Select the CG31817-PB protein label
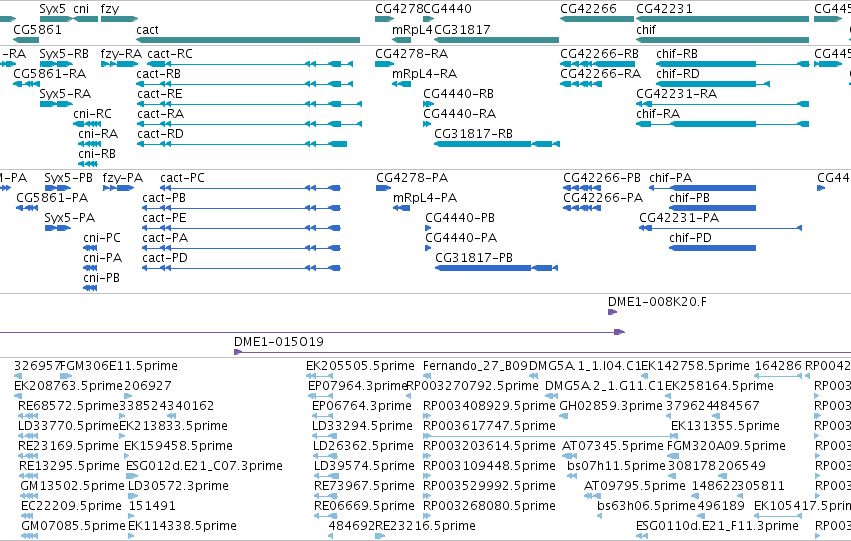The height and width of the screenshot is (541, 851). coord(474,258)
